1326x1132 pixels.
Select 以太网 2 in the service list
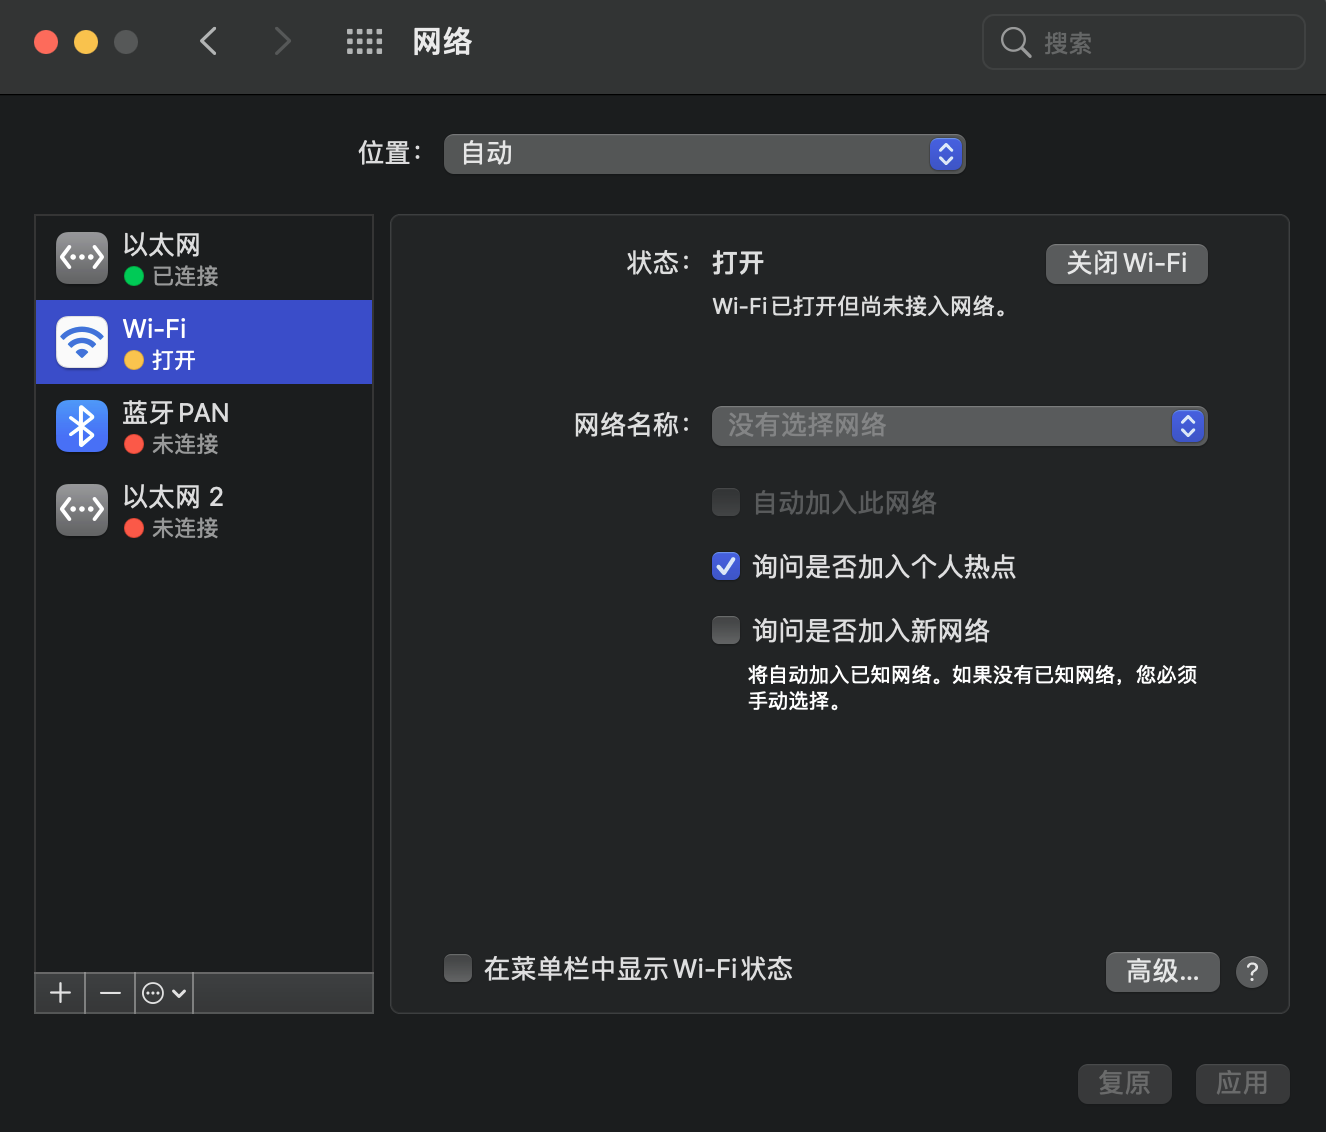click(204, 510)
